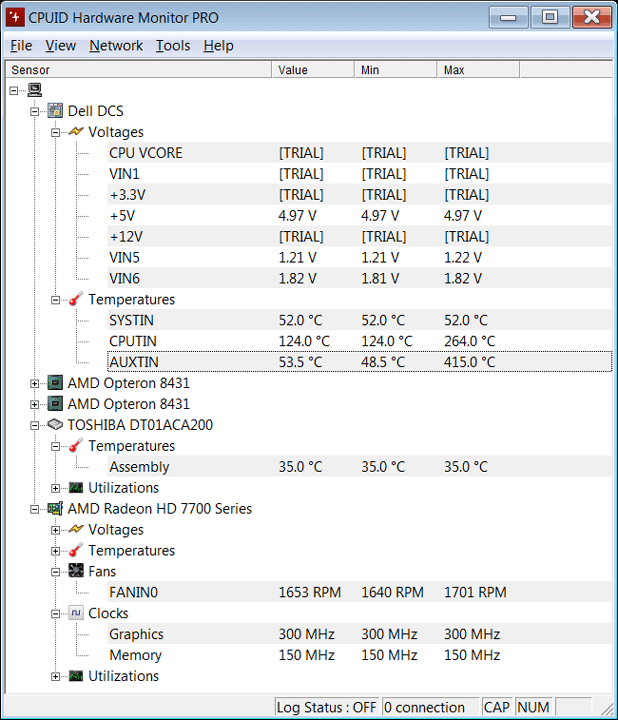Click the thermometer icon beside Dell DCS Temperatures
Screen dimensions: 618x720
(76, 300)
